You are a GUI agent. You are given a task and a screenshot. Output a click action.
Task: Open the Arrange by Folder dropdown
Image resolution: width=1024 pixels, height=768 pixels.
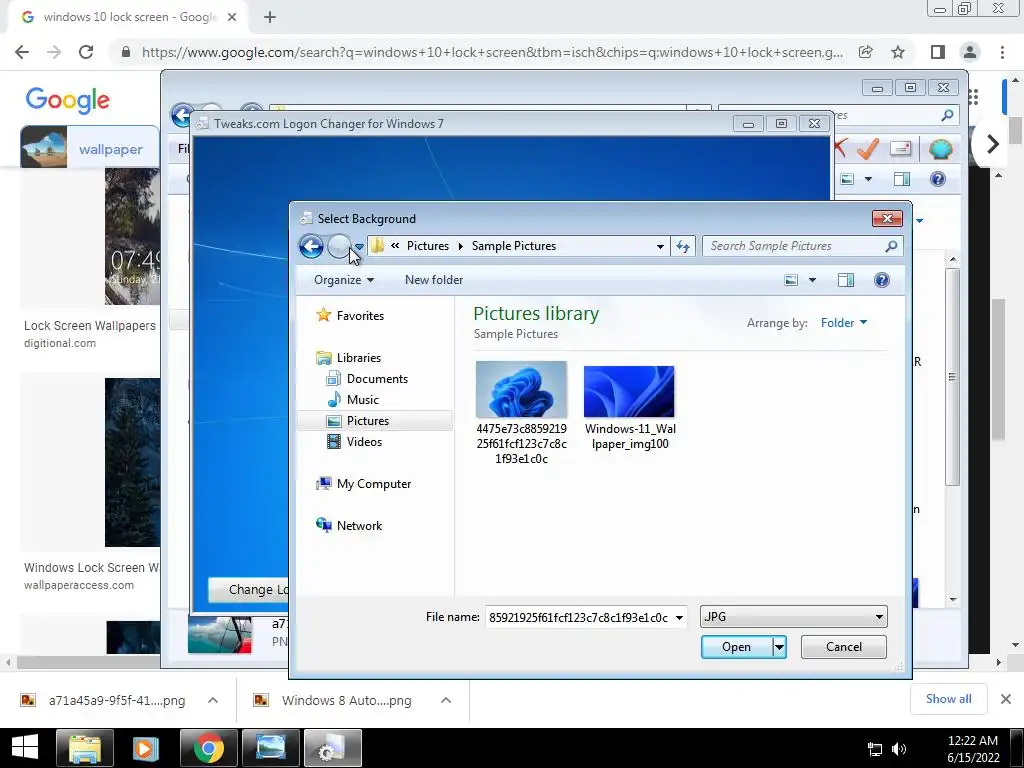click(844, 323)
